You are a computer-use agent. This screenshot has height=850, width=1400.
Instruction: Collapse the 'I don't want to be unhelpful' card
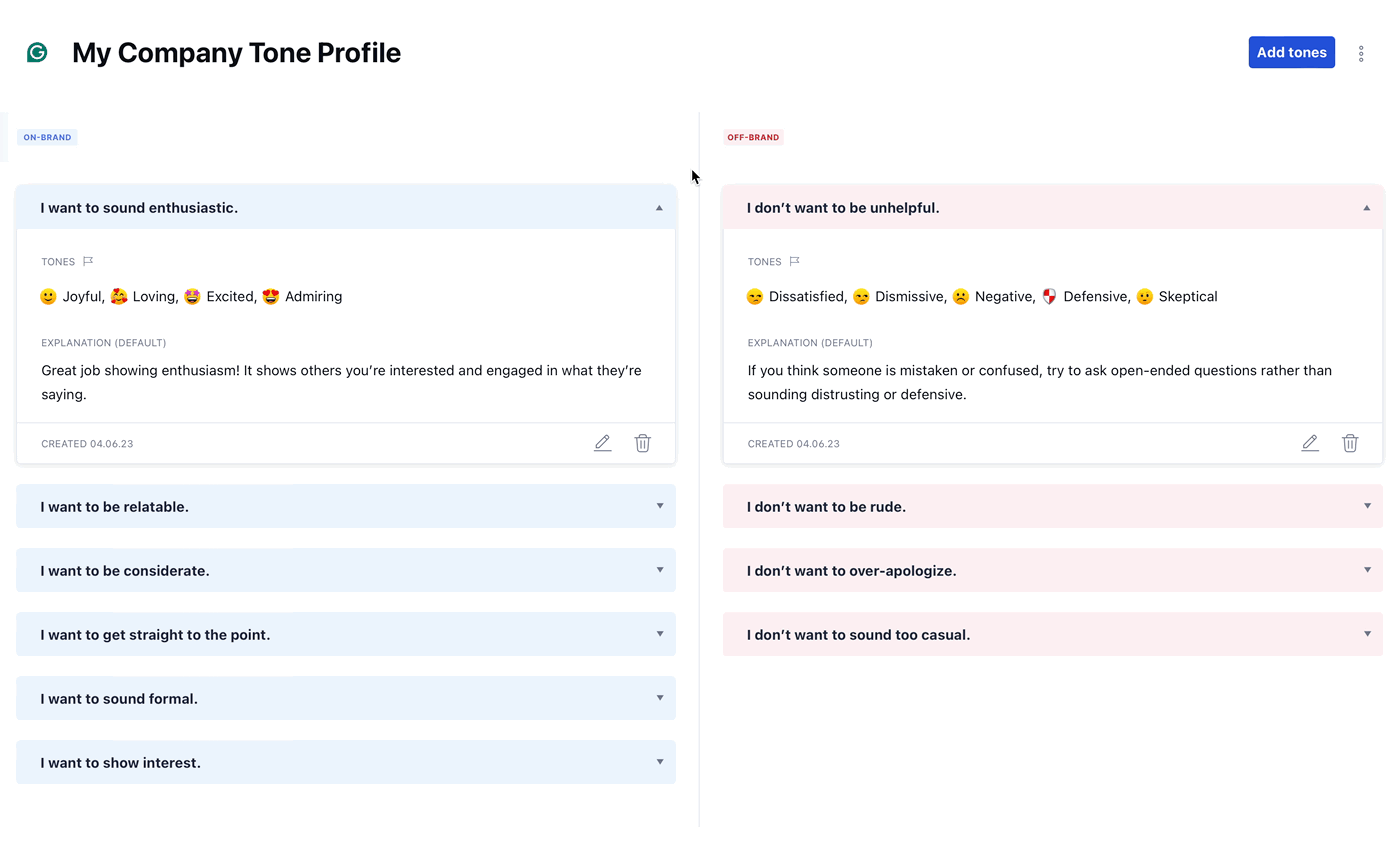click(1366, 207)
